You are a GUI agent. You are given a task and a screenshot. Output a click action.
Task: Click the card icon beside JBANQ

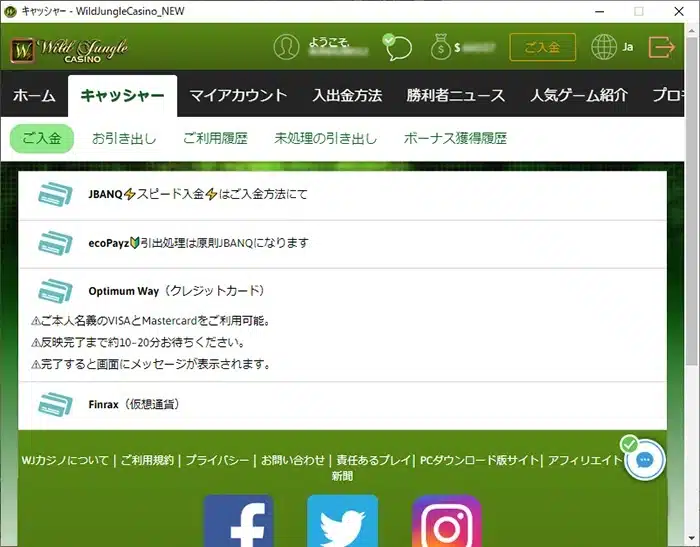click(55, 194)
